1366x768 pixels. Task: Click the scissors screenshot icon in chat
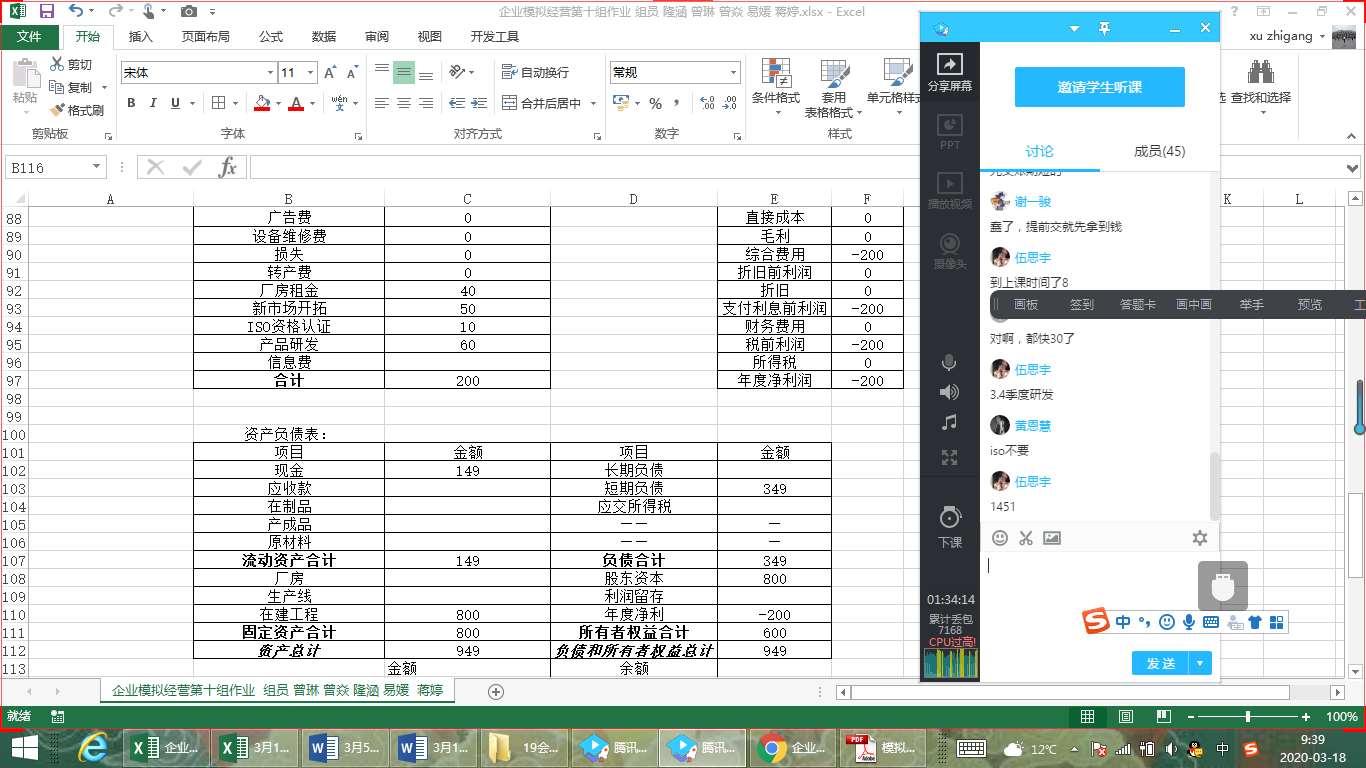[1025, 538]
